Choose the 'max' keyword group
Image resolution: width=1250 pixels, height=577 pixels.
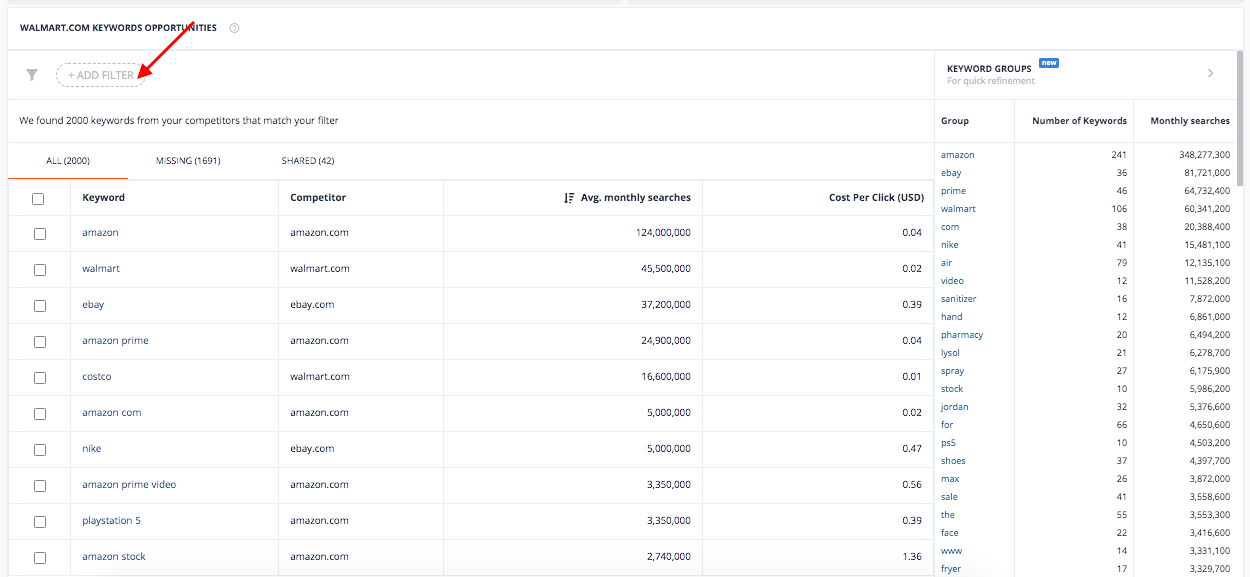tap(950, 479)
